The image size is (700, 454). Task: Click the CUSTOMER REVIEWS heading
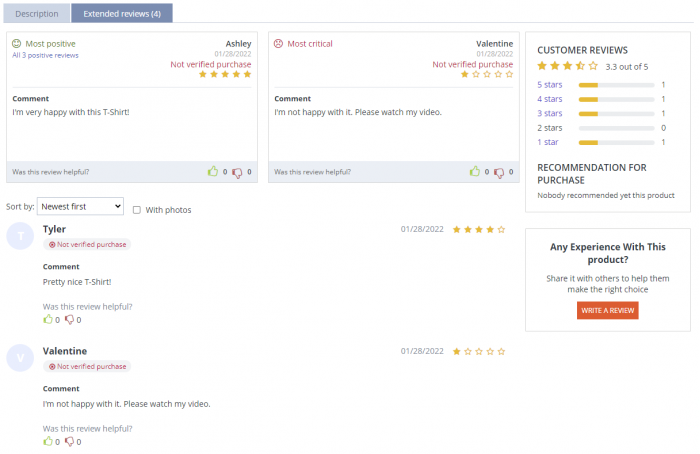[582, 50]
